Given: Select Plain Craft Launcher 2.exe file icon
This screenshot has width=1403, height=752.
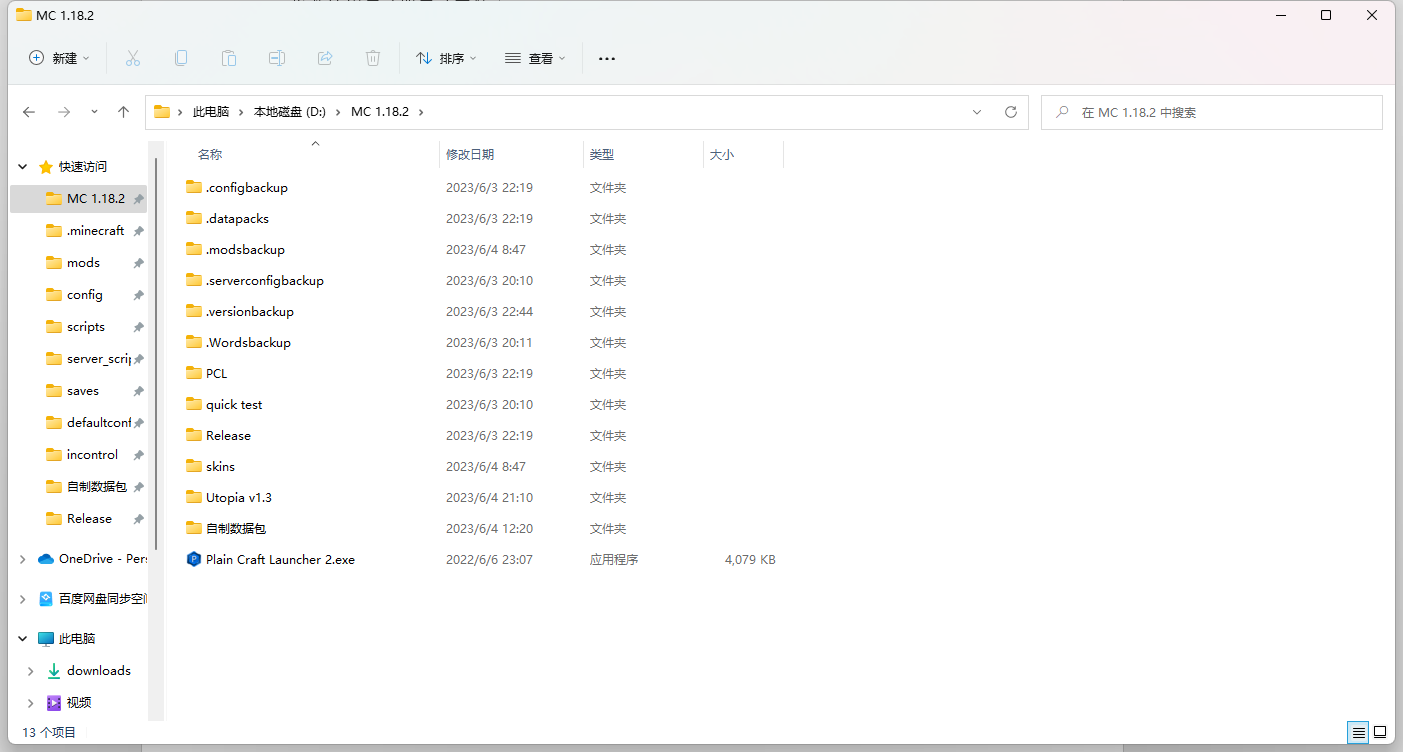Looking at the screenshot, I should click(194, 560).
